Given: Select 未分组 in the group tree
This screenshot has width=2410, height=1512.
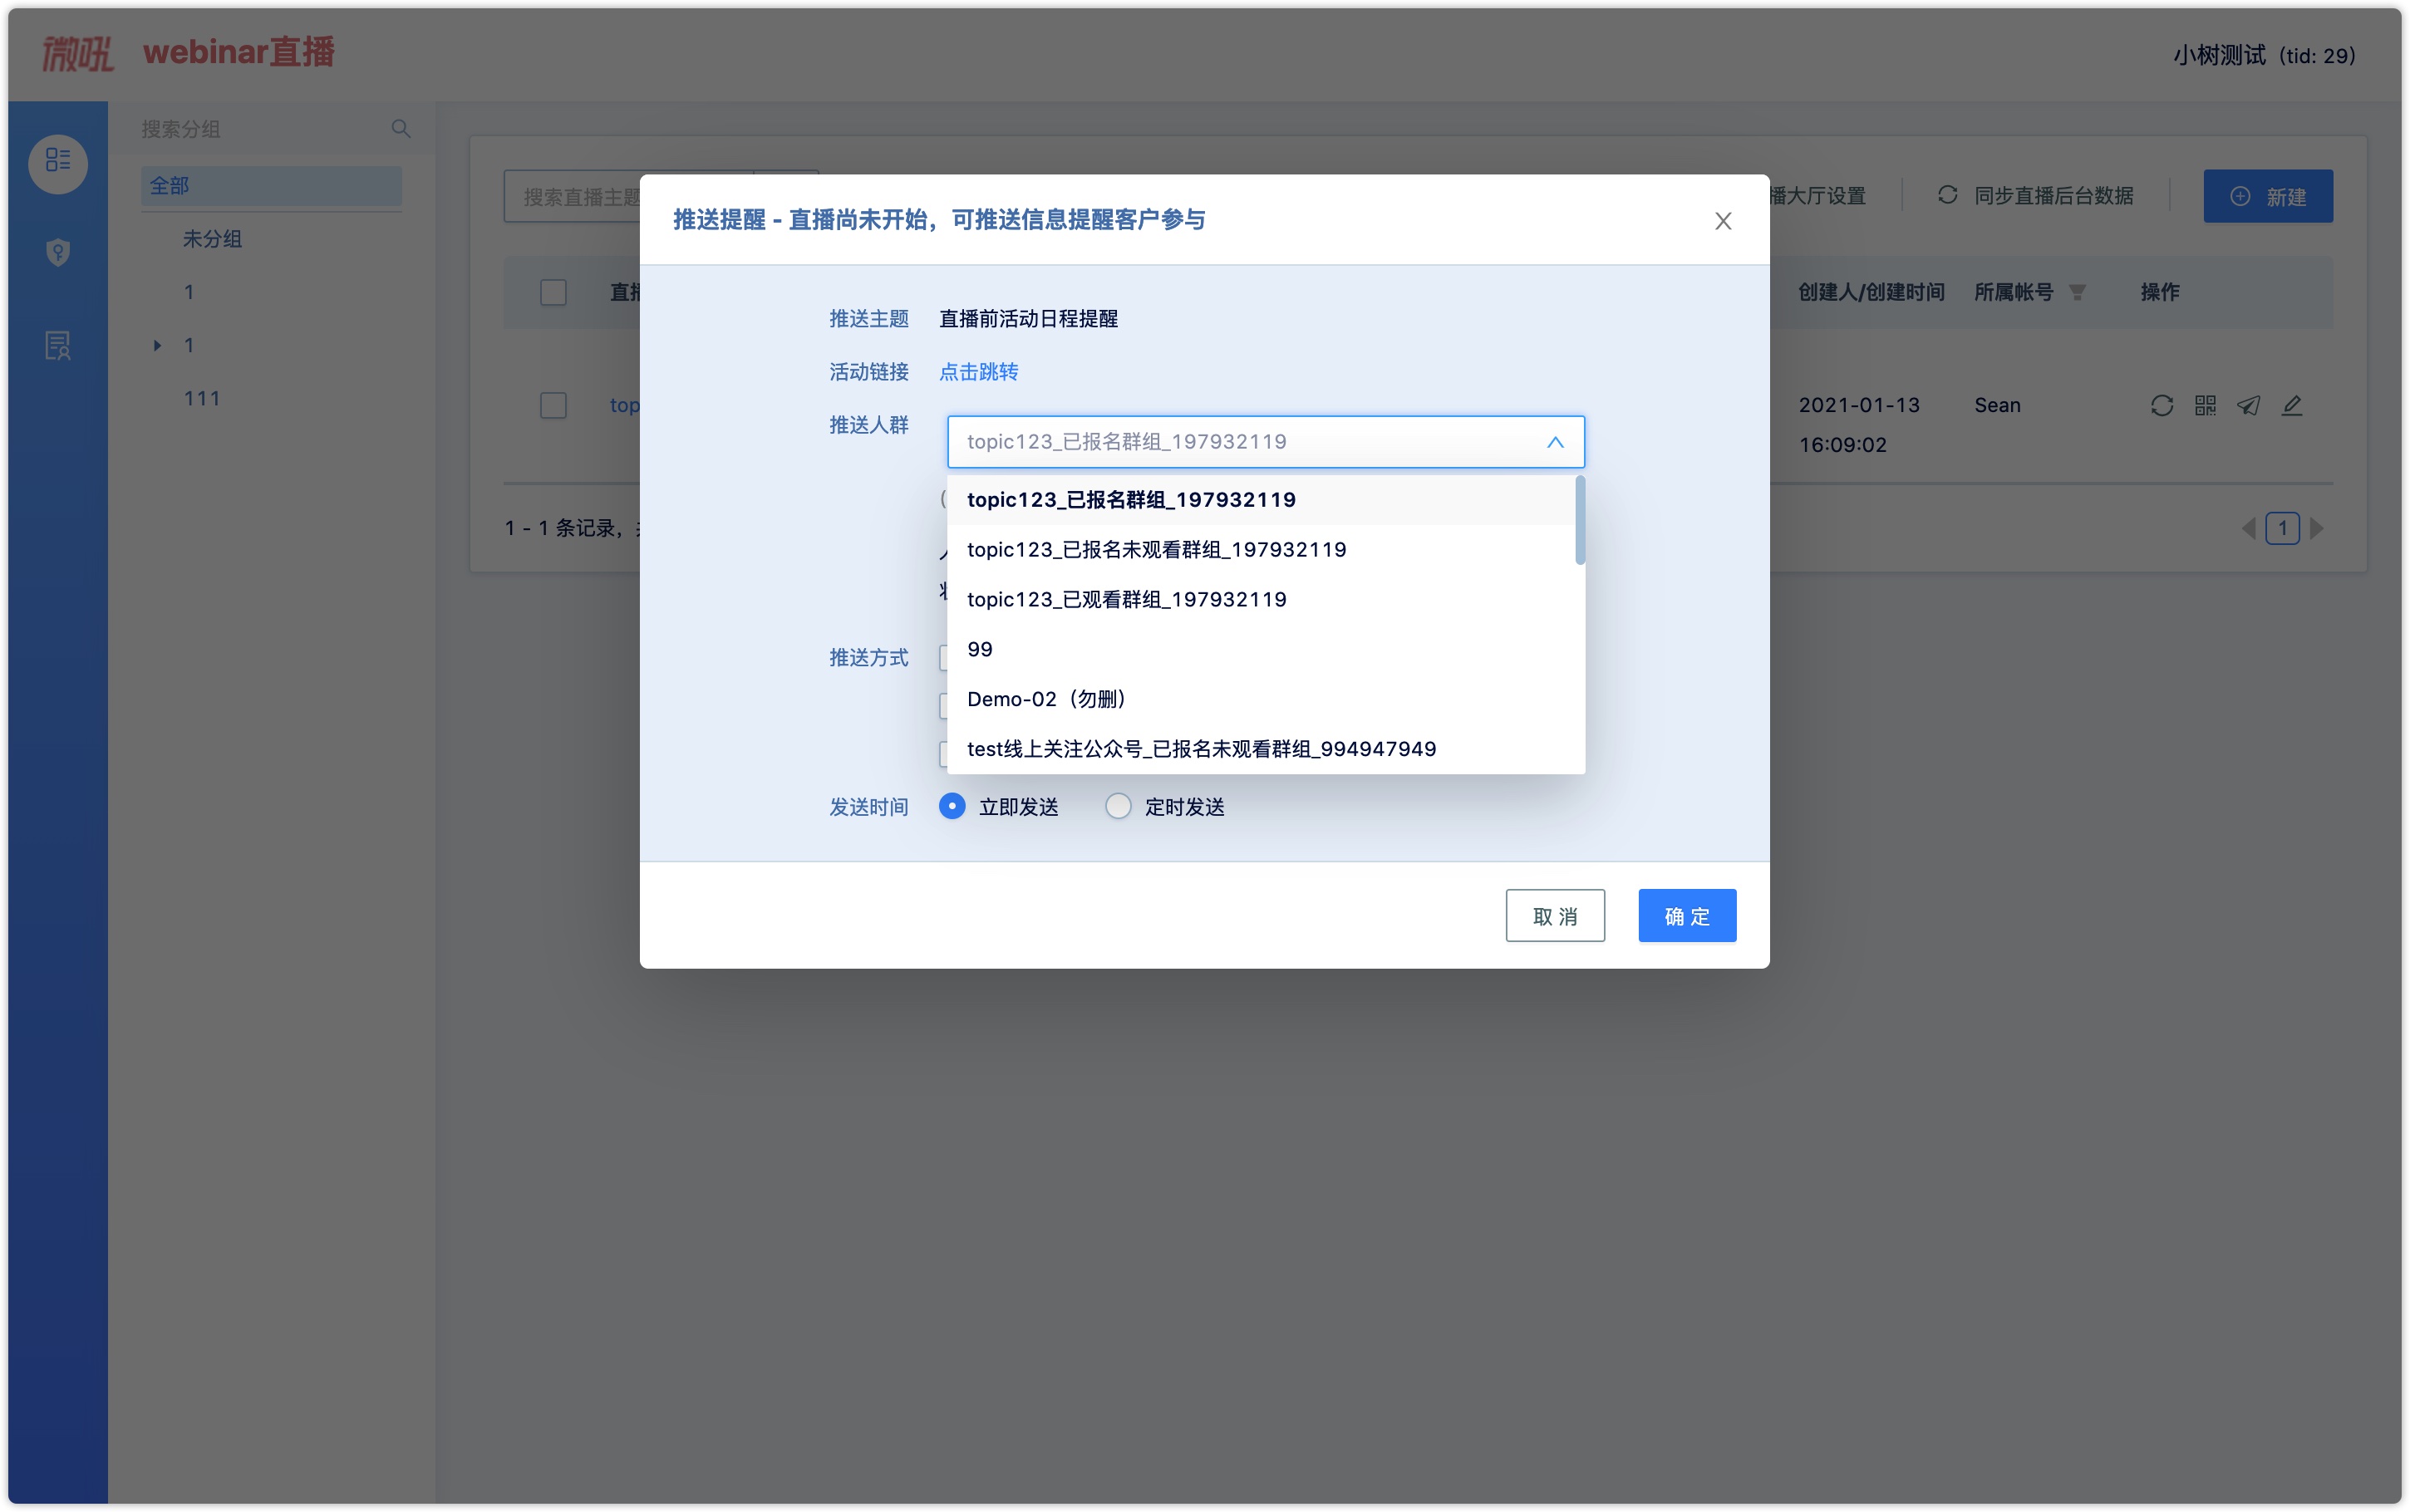Looking at the screenshot, I should click(x=212, y=239).
